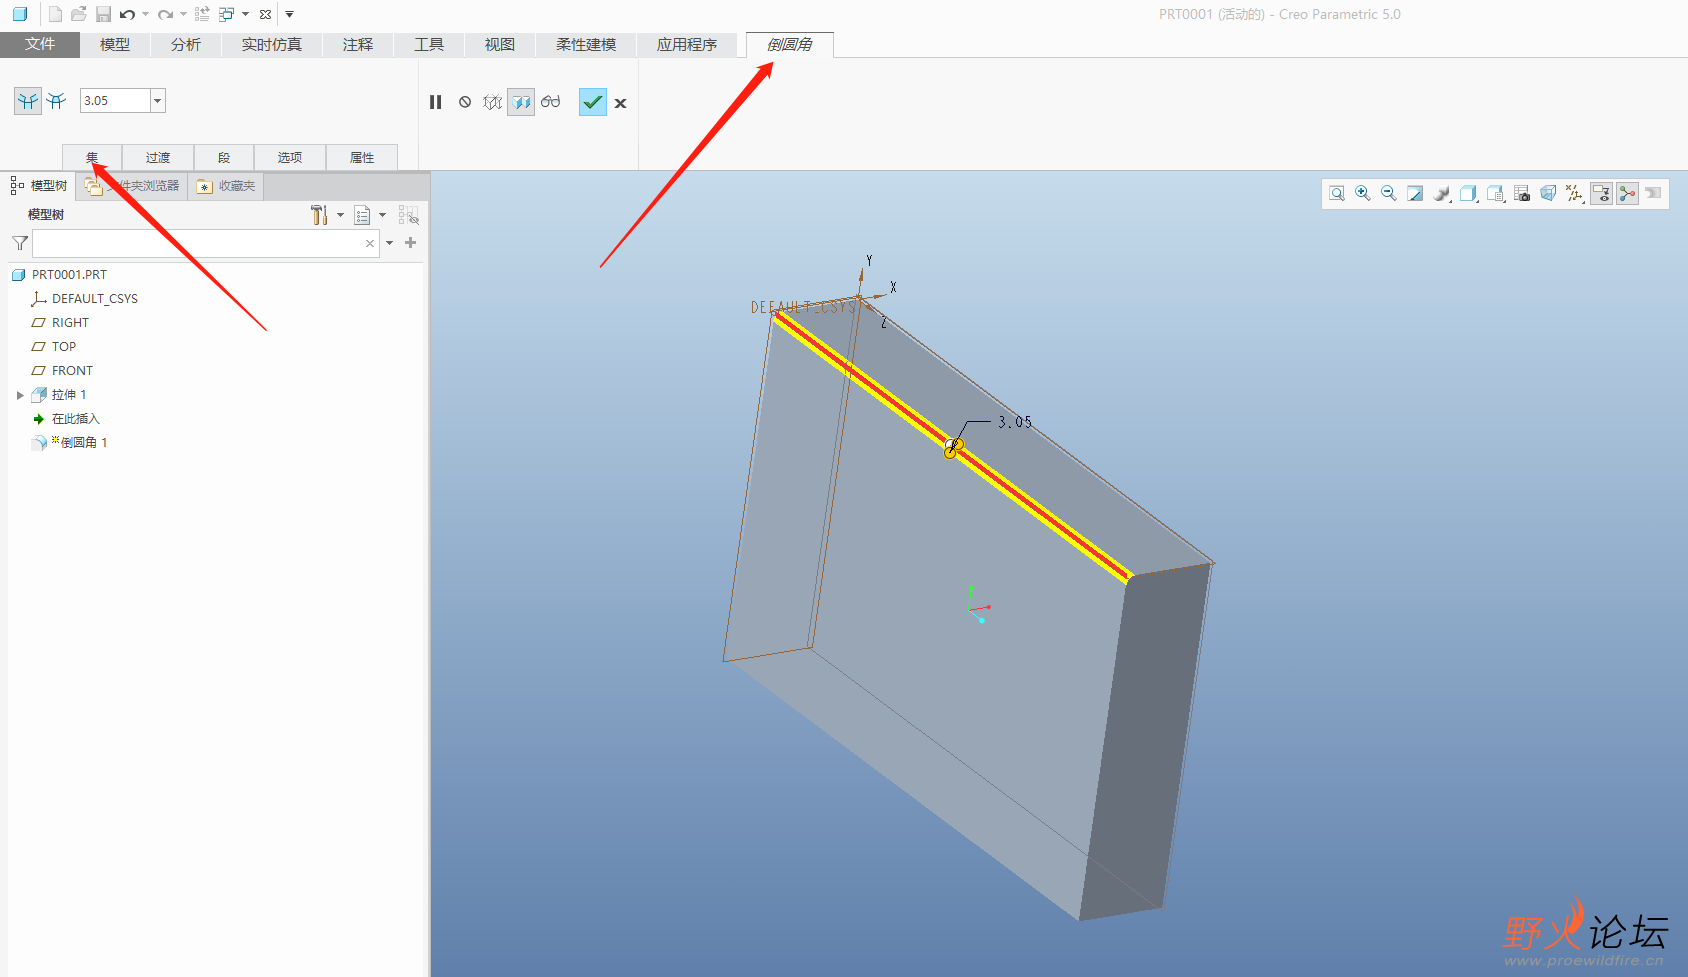Screen dimensions: 1688x977
Task: Click the radius value field showing 3.05
Action: click(115, 100)
